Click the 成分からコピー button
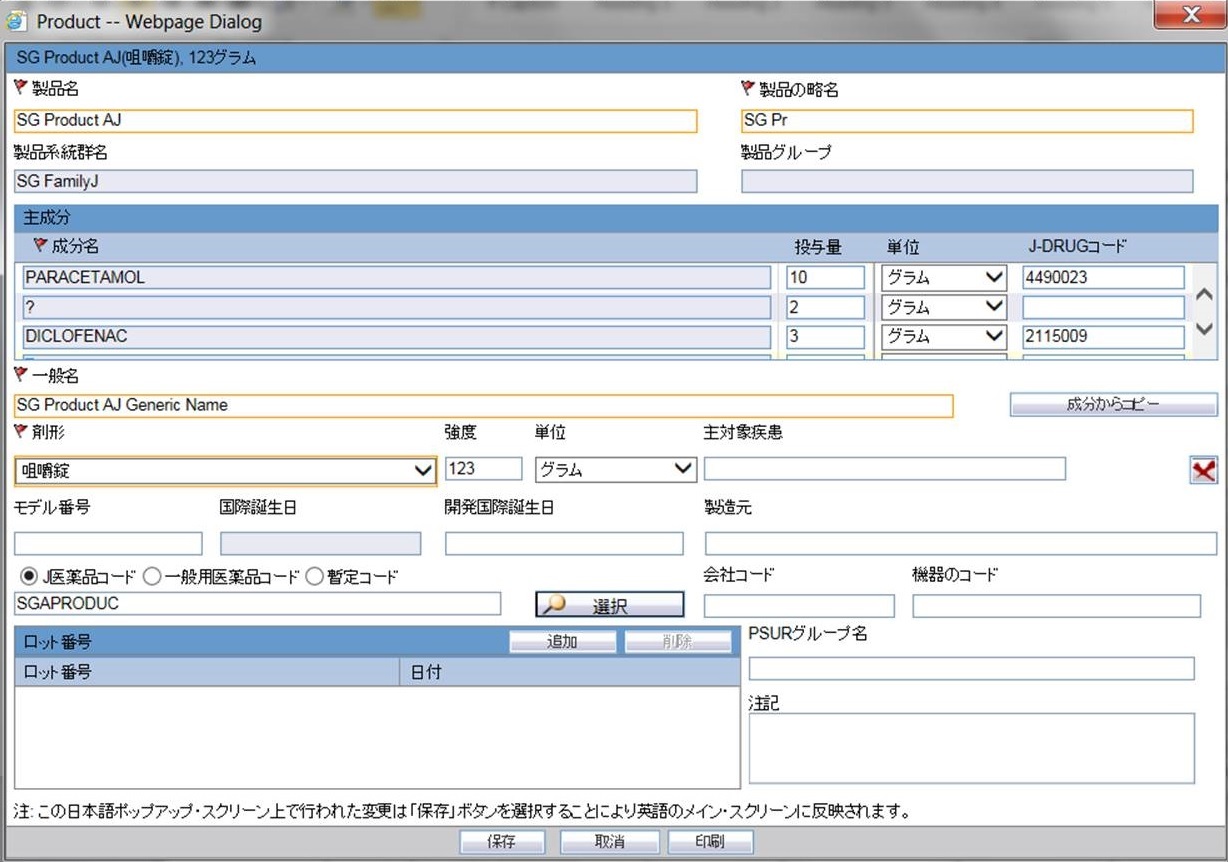The height and width of the screenshot is (862, 1228). click(x=1114, y=405)
